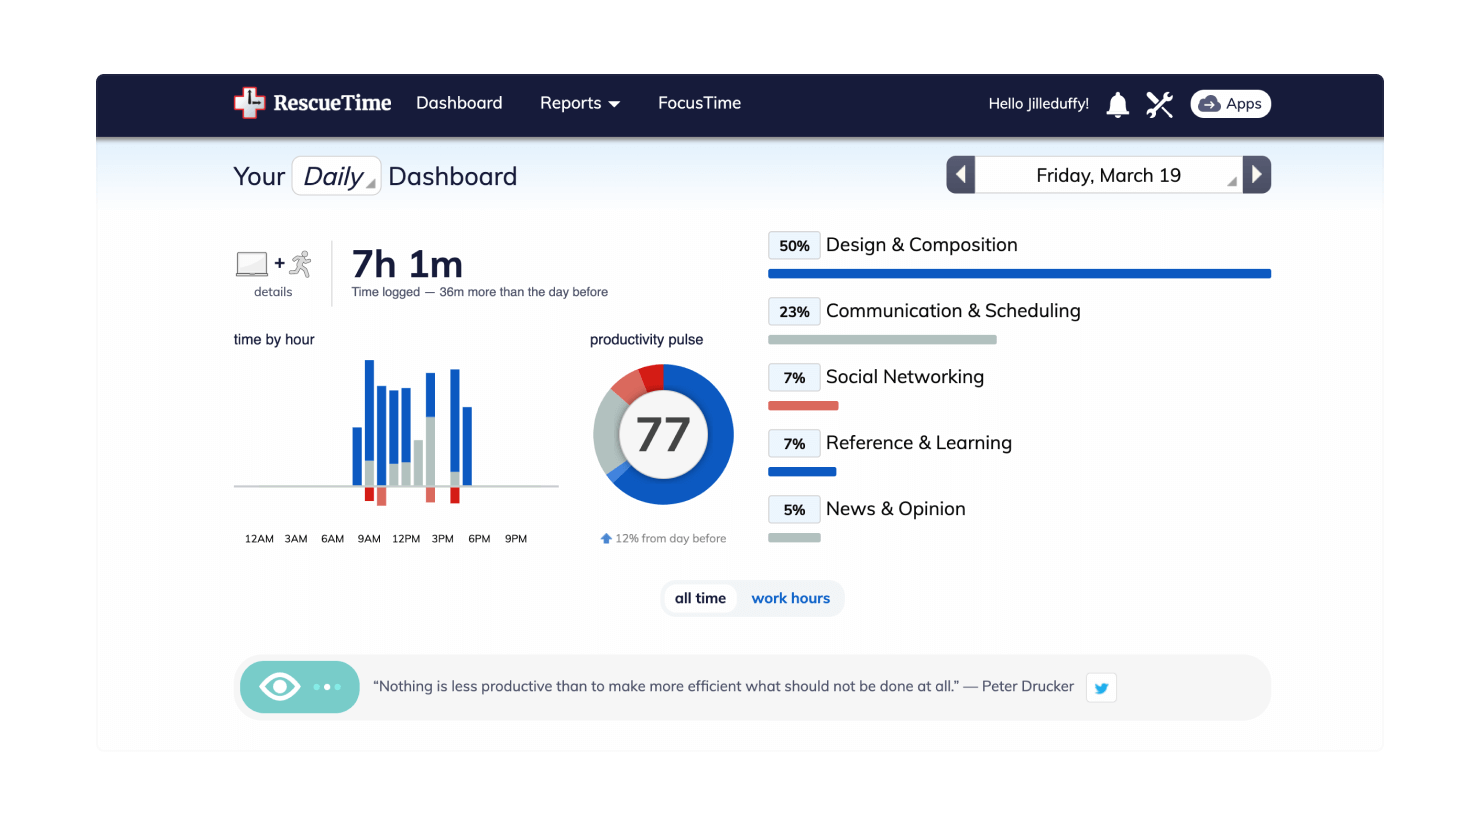
Task: Click the 7h 1m time logged total
Action: click(x=407, y=264)
